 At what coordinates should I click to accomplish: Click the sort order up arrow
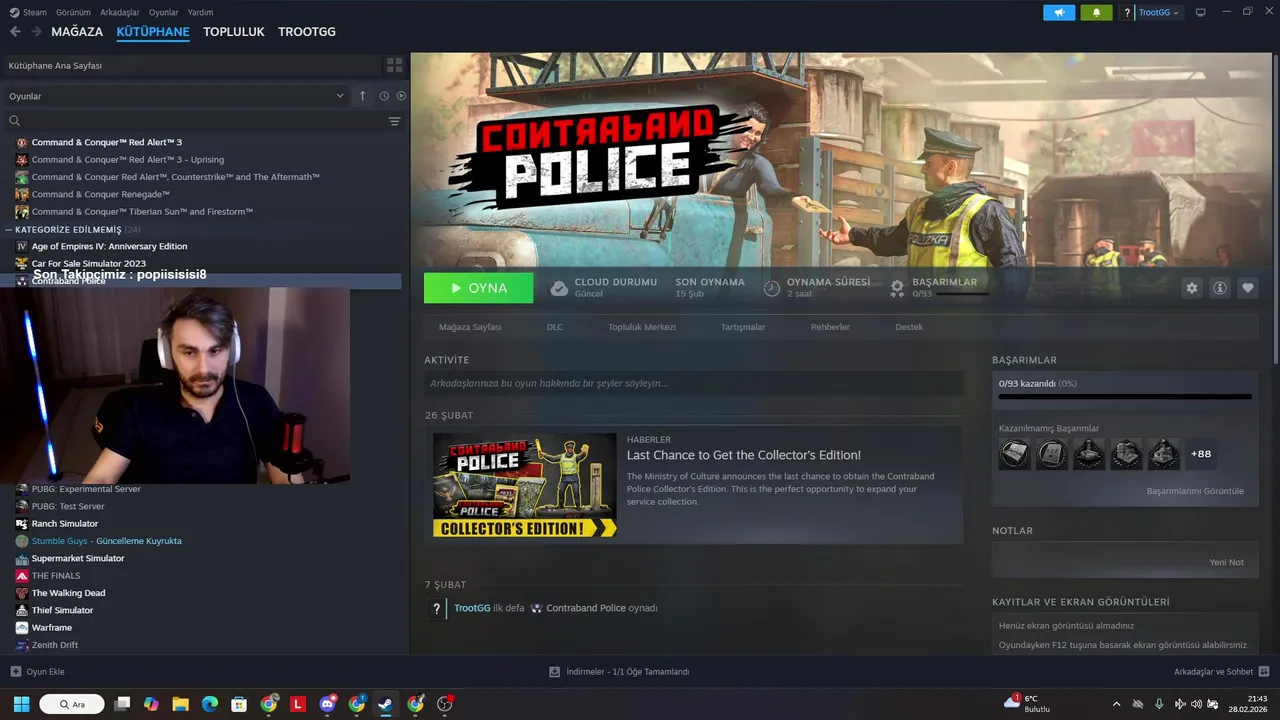362,96
